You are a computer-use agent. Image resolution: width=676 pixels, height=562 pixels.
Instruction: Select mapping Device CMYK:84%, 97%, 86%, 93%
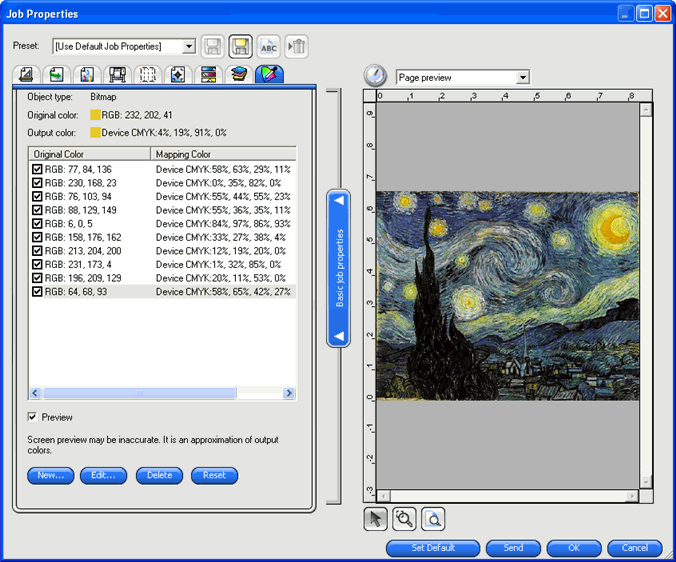coord(223,224)
